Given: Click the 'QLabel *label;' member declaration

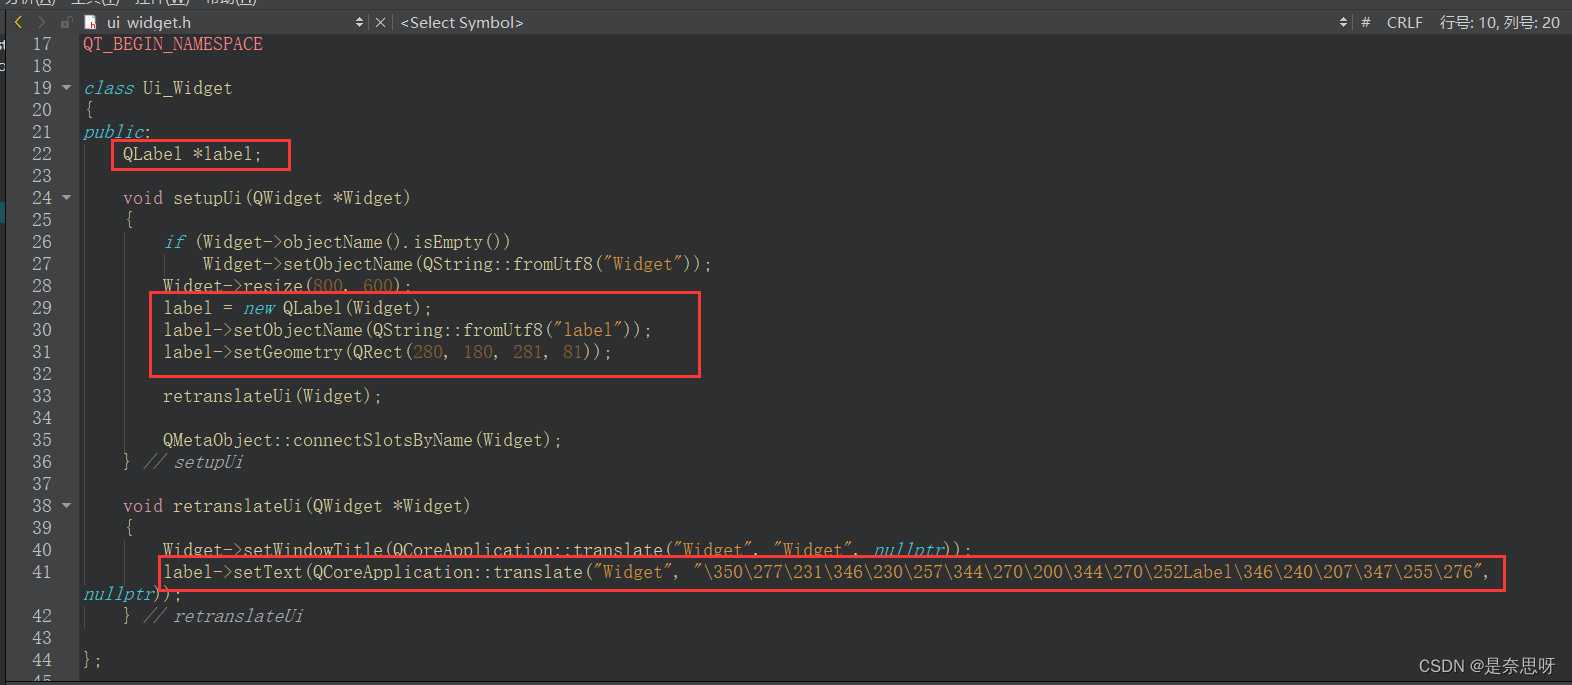Looking at the screenshot, I should tap(192, 154).
